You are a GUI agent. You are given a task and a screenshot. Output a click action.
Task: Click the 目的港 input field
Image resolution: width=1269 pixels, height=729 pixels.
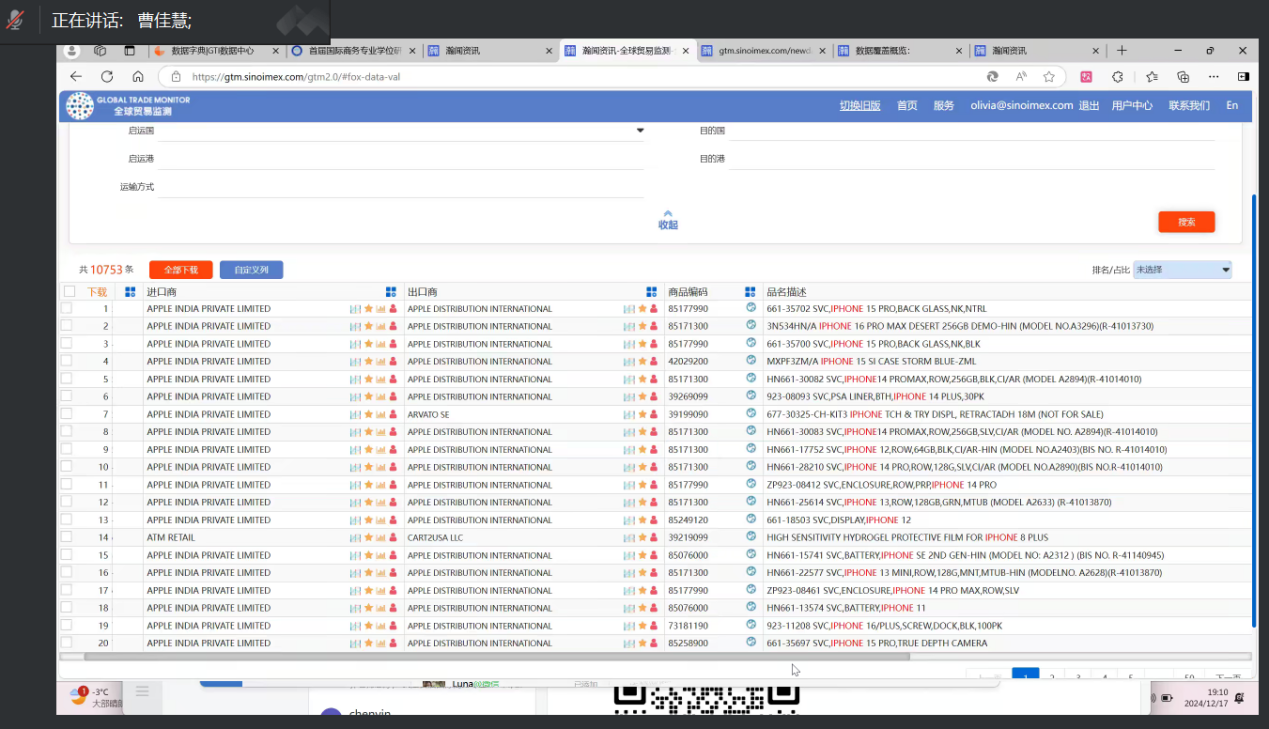pos(970,159)
